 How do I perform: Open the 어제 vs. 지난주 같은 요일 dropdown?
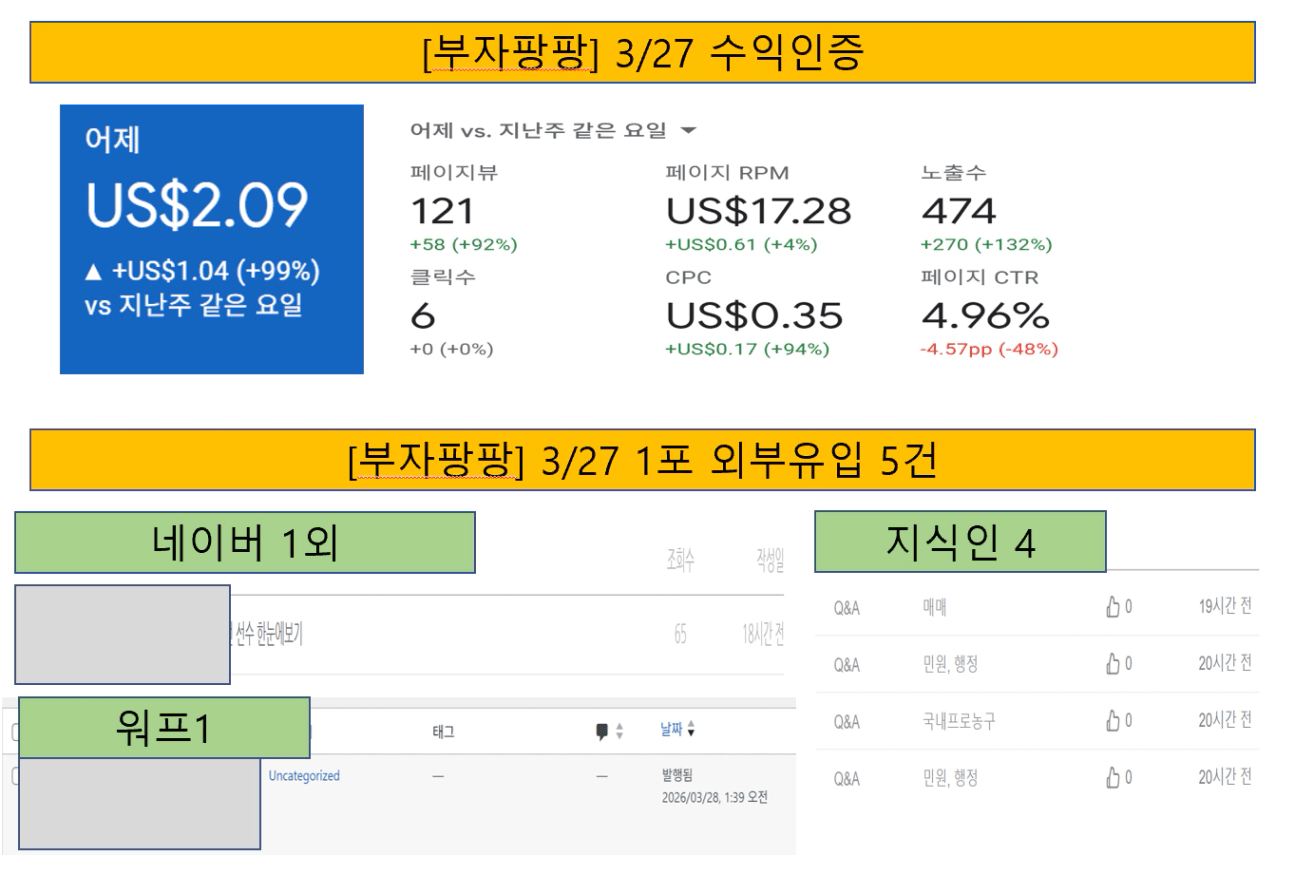point(687,131)
